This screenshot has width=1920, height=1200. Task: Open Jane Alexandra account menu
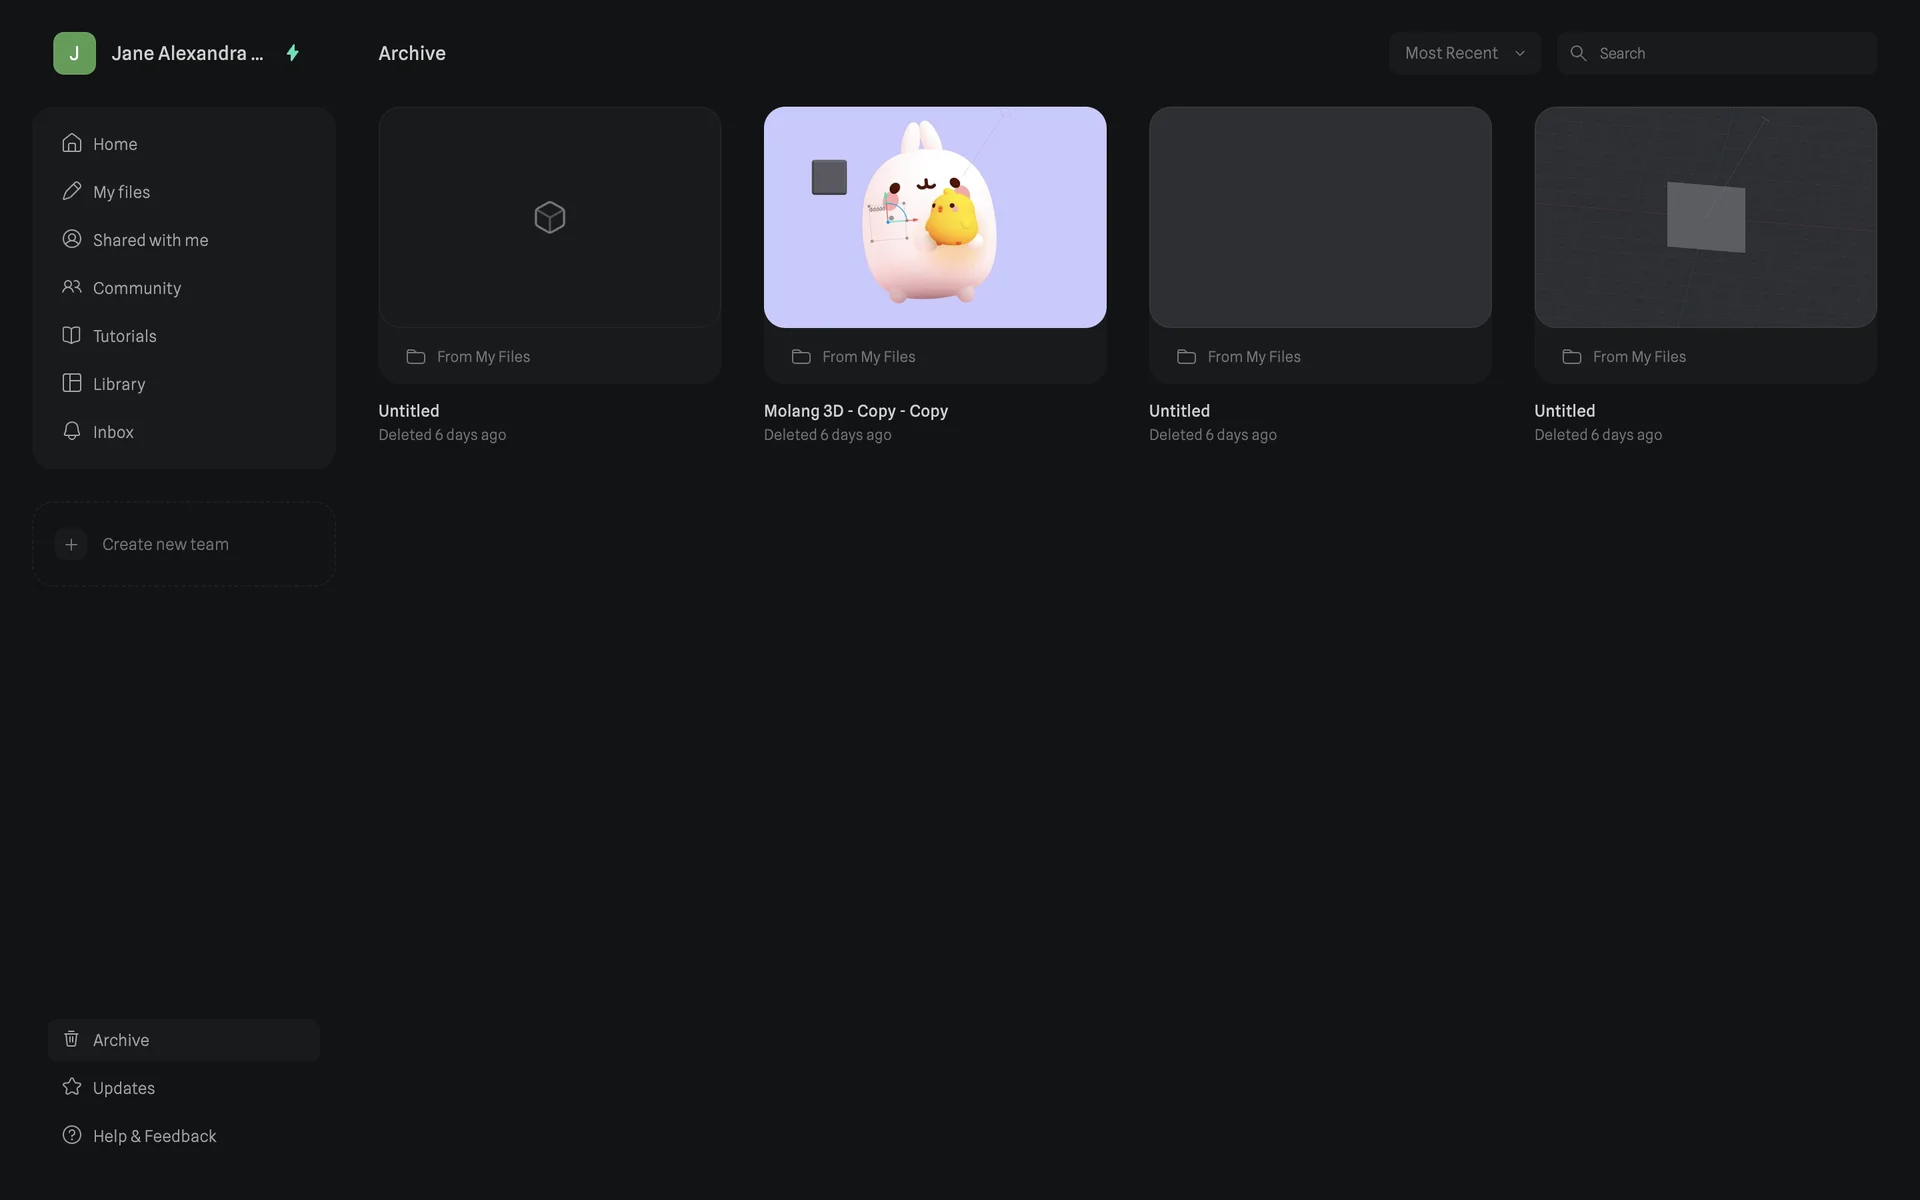[x=187, y=53]
